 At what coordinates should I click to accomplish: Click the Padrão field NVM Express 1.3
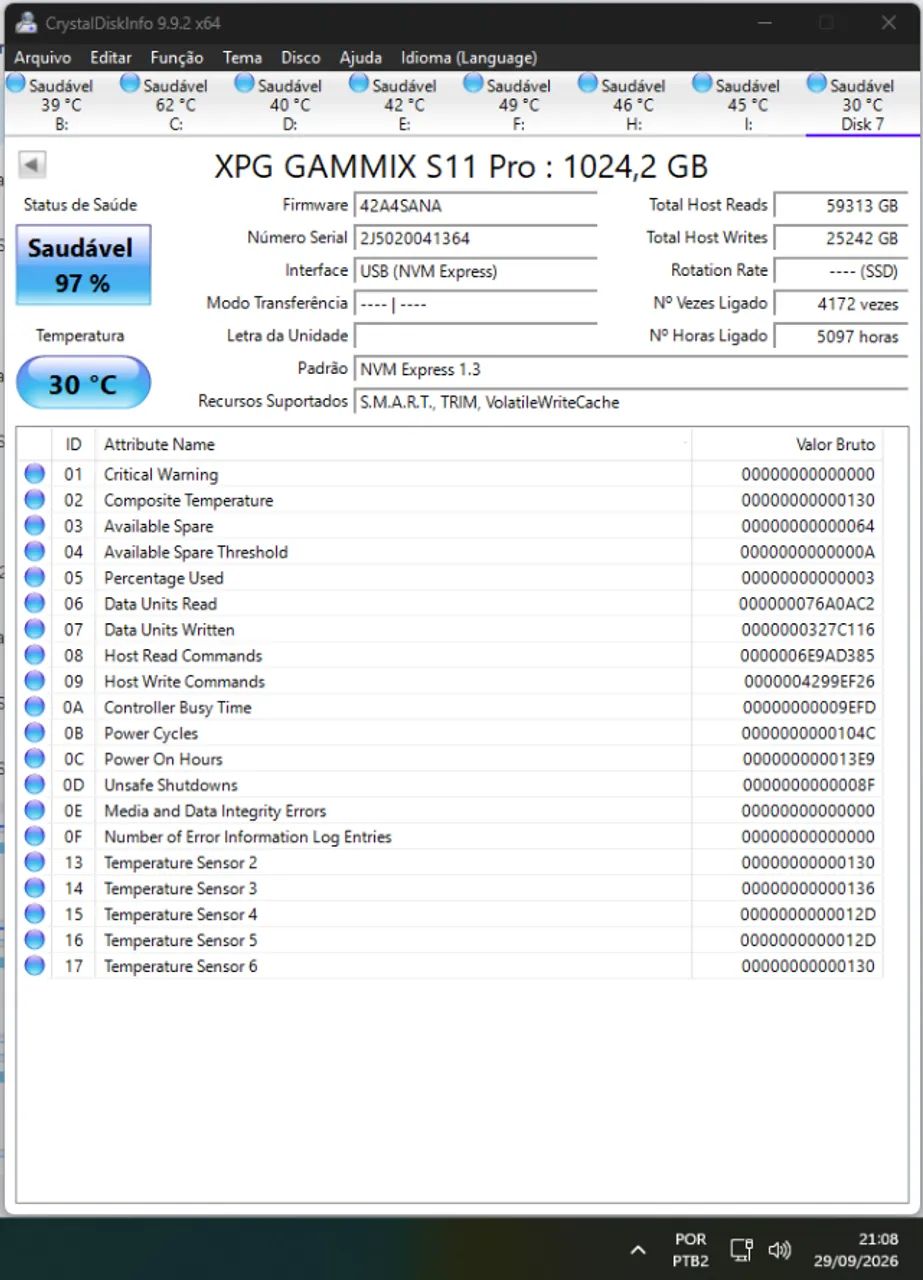tap(630, 369)
